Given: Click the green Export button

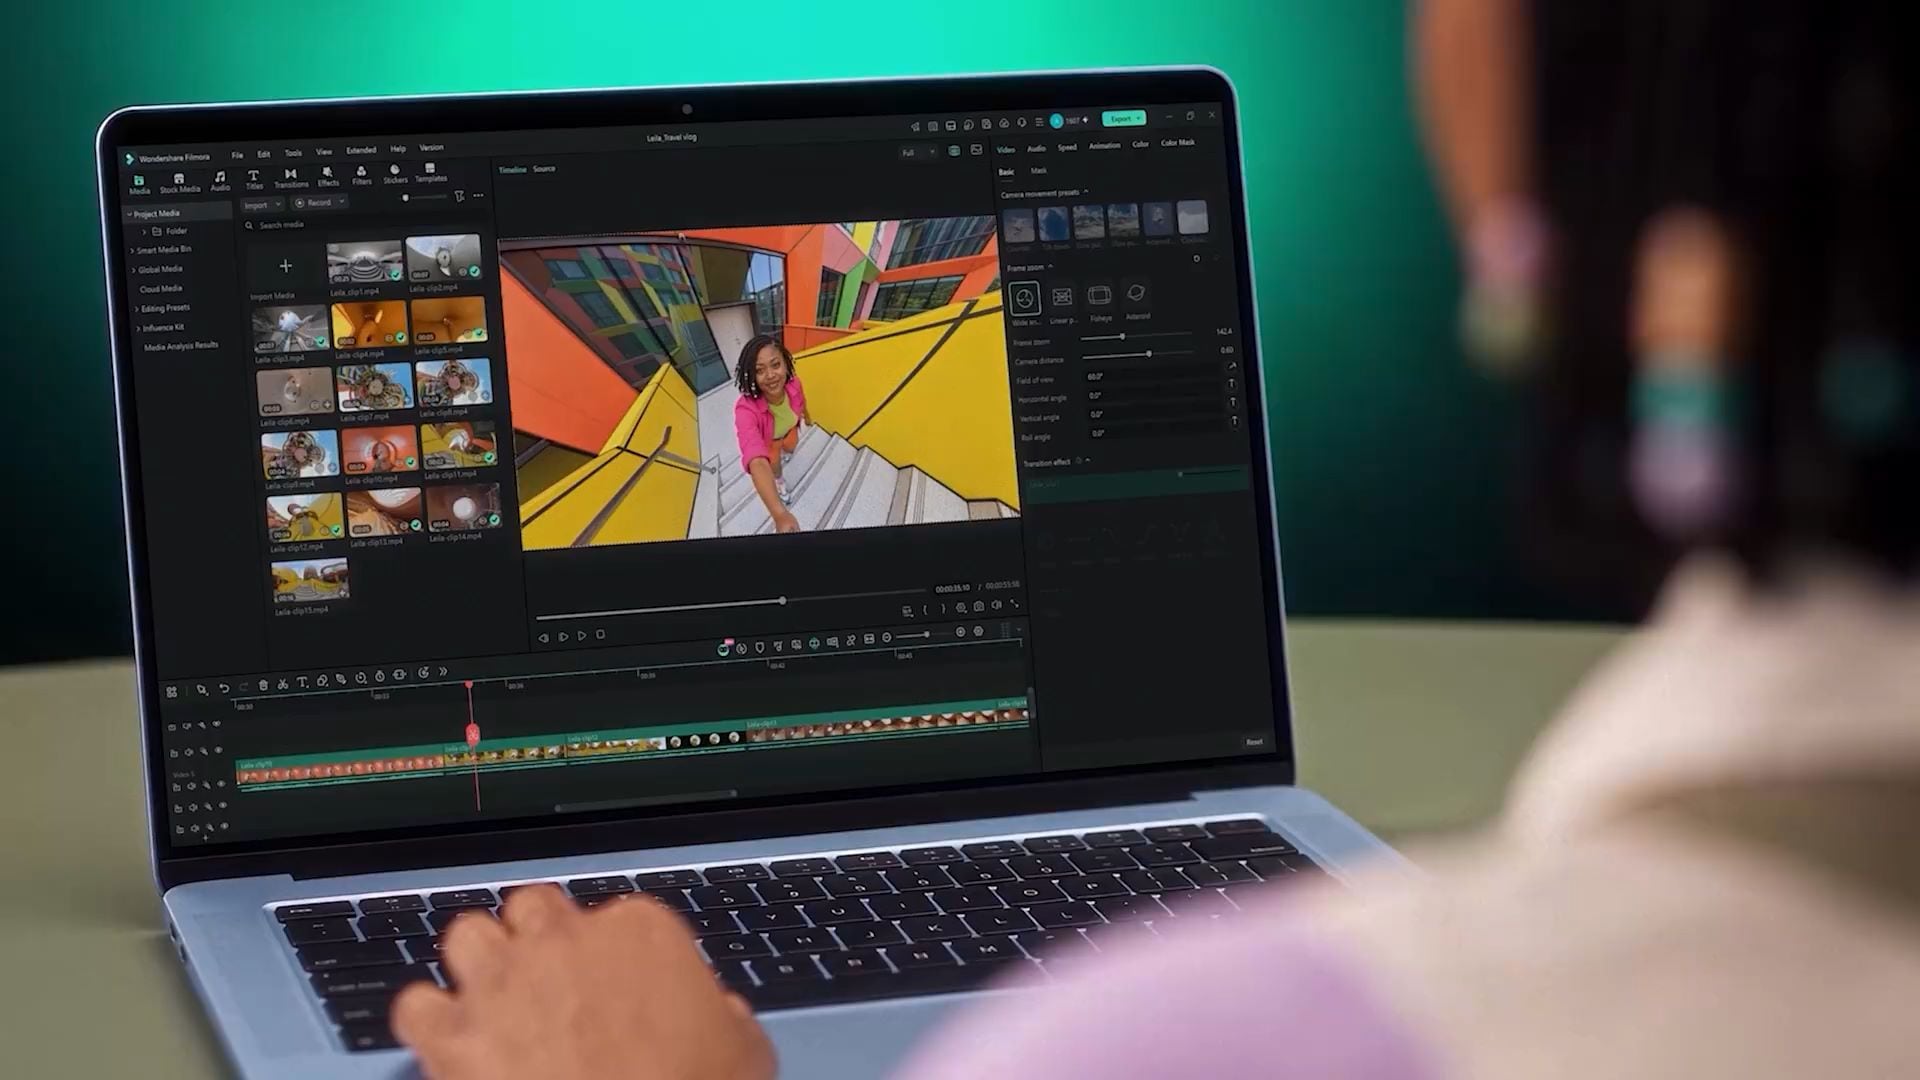Looking at the screenshot, I should coord(1124,119).
